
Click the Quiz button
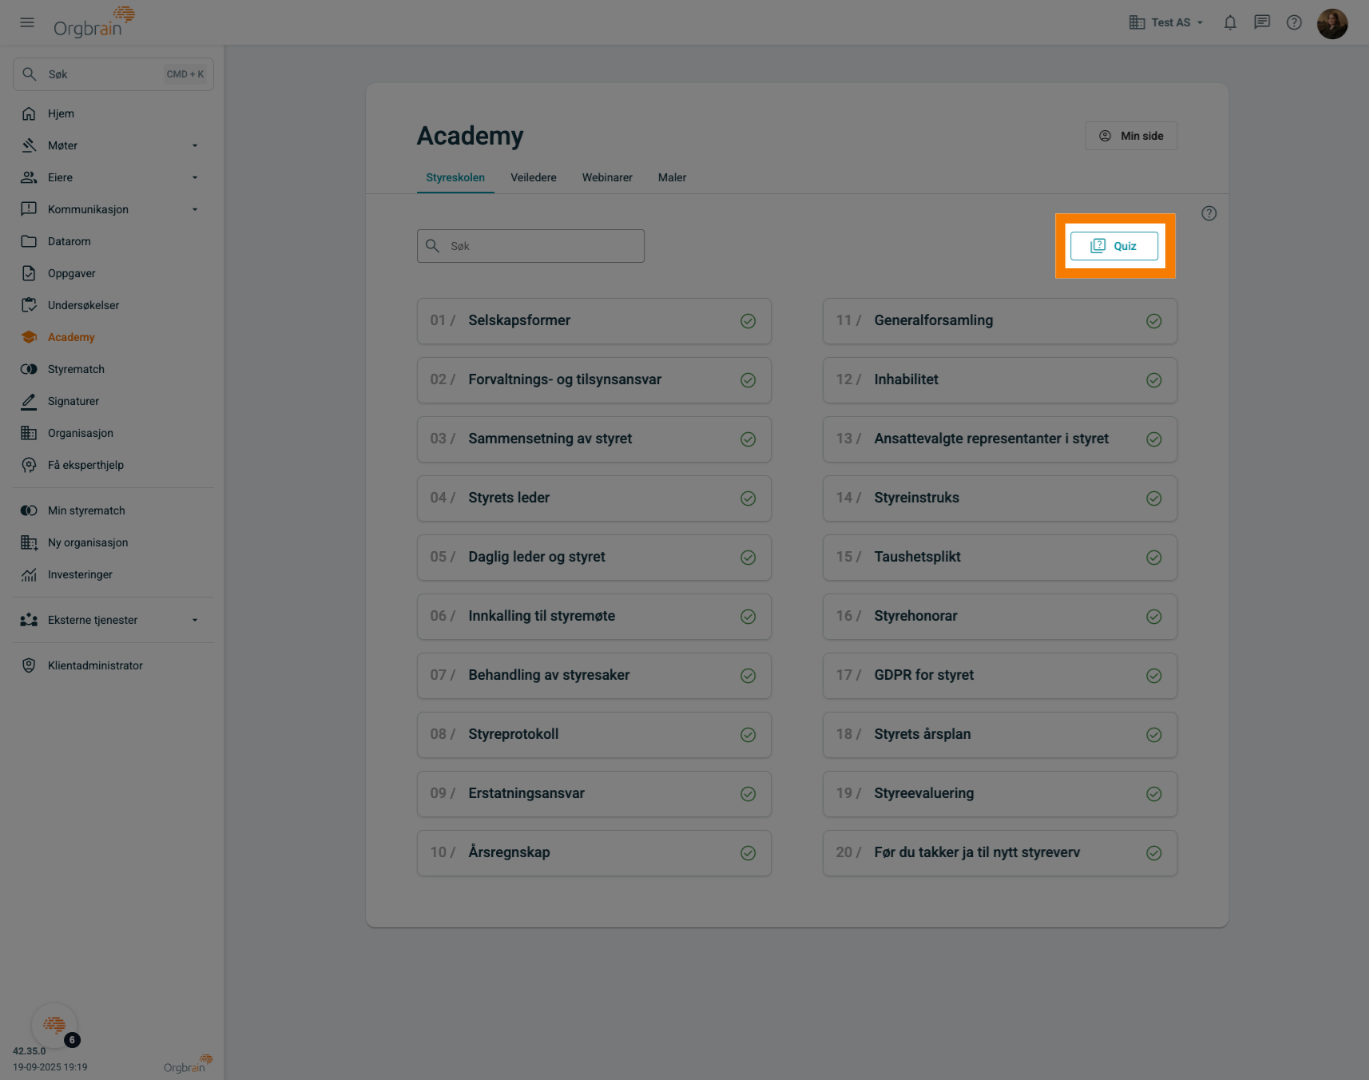1114,246
